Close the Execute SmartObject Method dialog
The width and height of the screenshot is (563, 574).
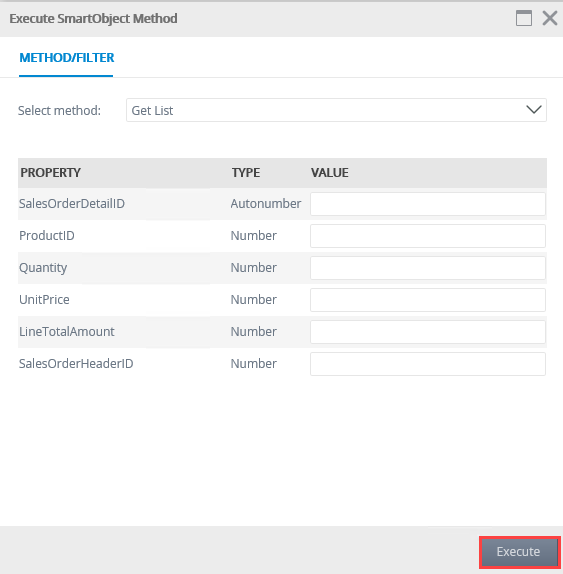[x=549, y=18]
